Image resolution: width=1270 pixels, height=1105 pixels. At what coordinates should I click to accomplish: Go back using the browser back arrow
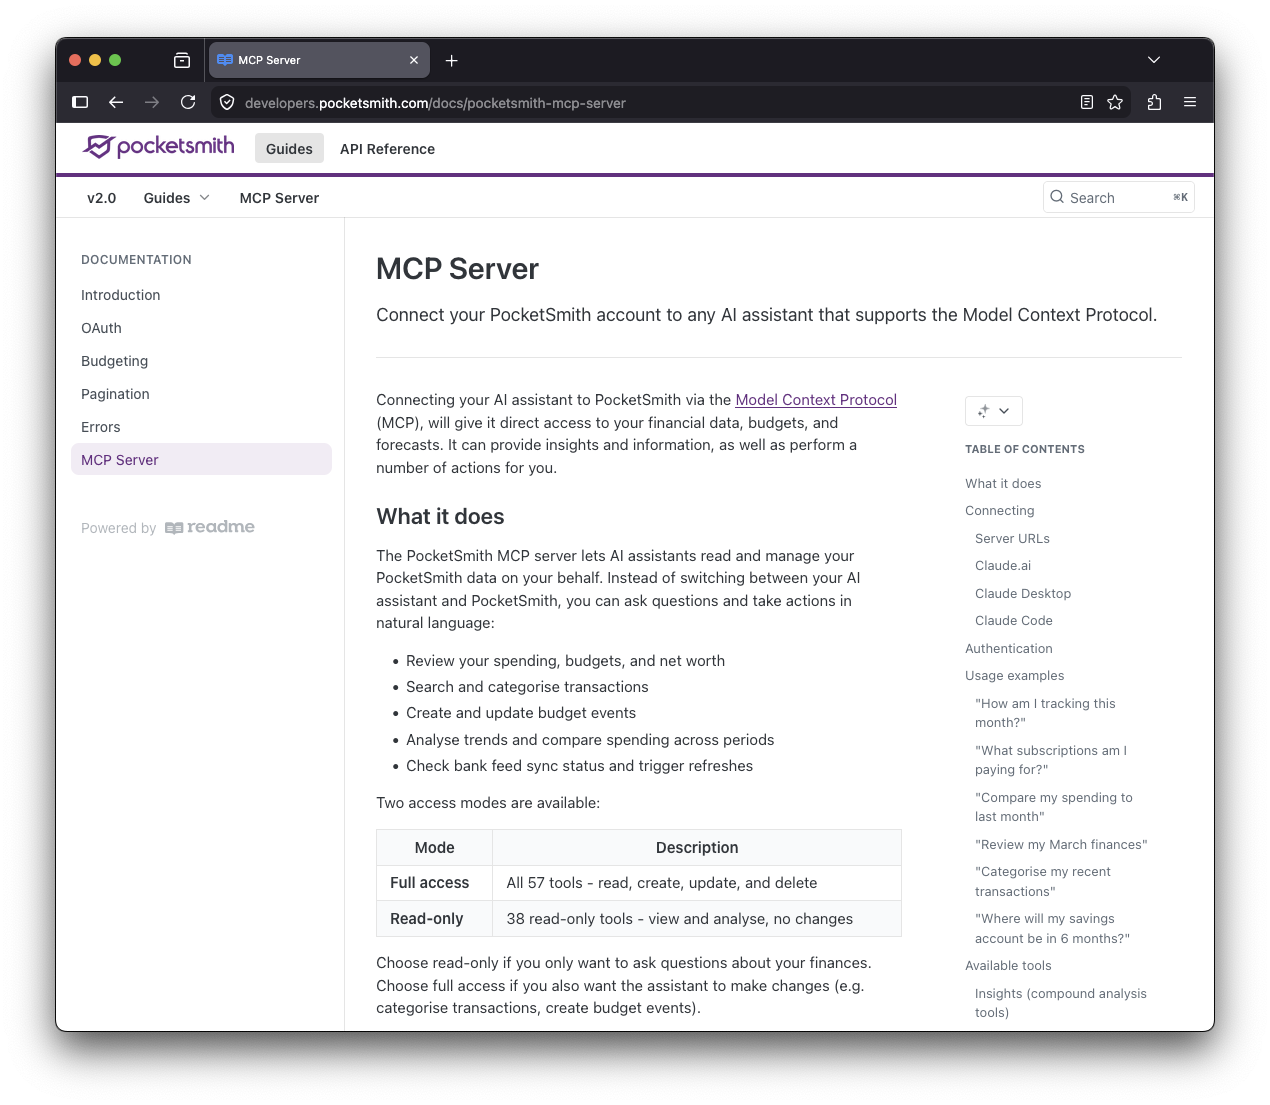pos(116,102)
